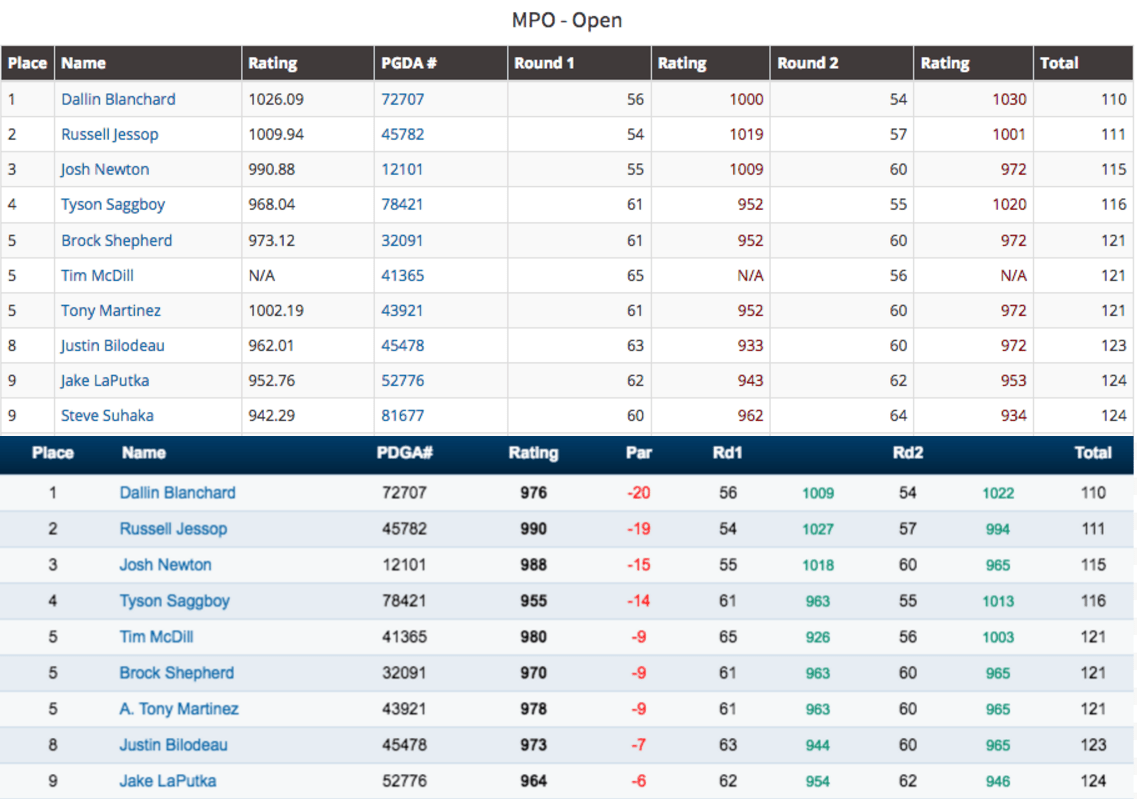The image size is (1137, 799).
Task: Select rating value 1002.19
Action: tap(276, 310)
